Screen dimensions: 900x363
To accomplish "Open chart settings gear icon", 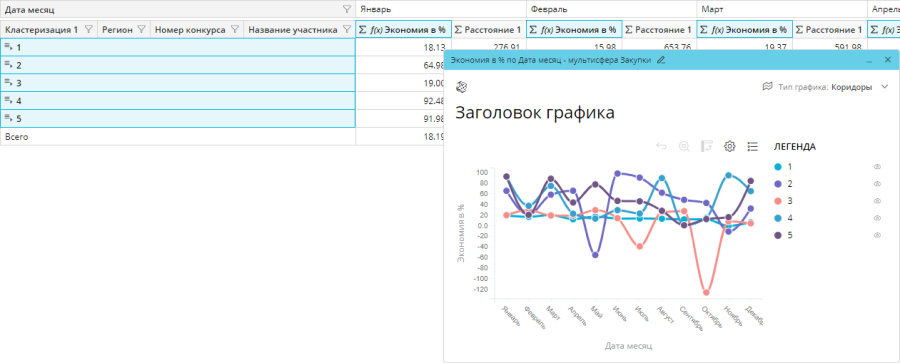I will (730, 146).
